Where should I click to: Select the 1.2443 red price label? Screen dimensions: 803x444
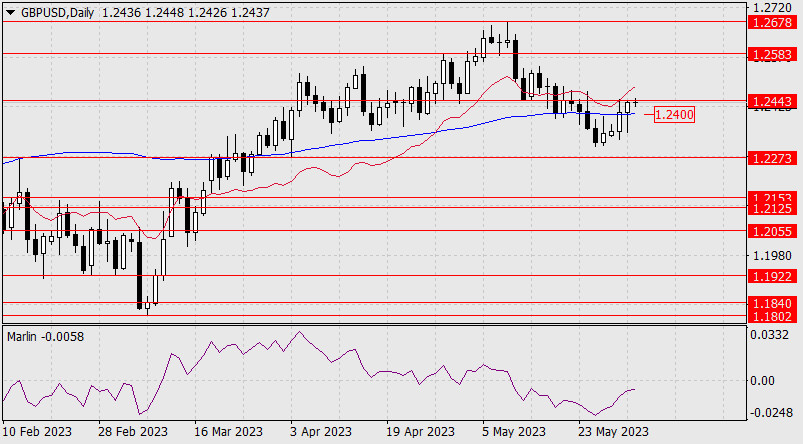(773, 101)
